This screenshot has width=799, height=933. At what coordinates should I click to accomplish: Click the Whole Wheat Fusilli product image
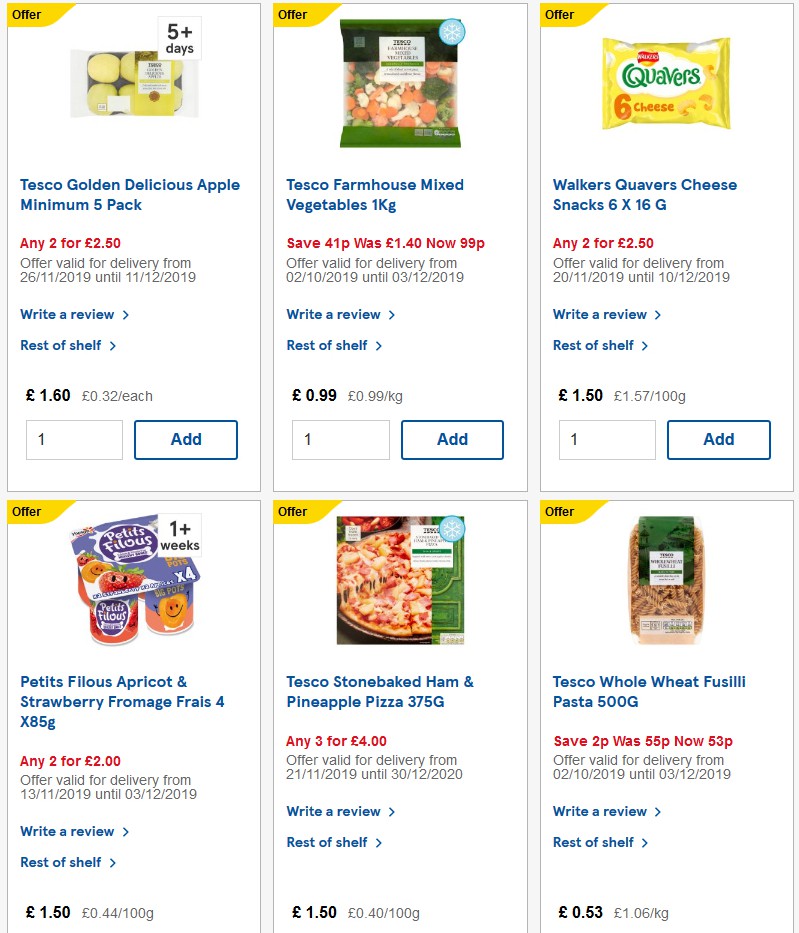[667, 580]
